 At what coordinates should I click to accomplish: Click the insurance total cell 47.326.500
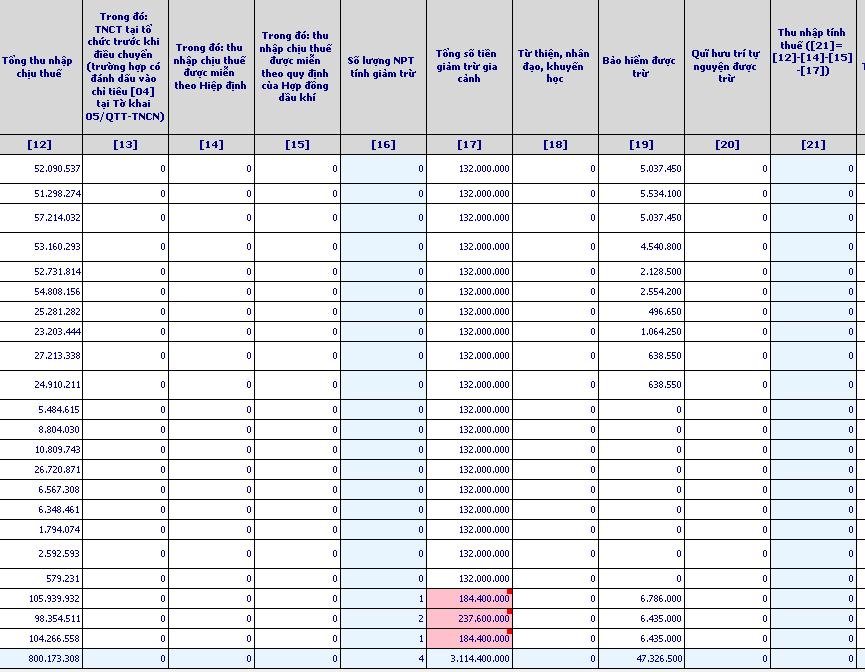coord(641,659)
